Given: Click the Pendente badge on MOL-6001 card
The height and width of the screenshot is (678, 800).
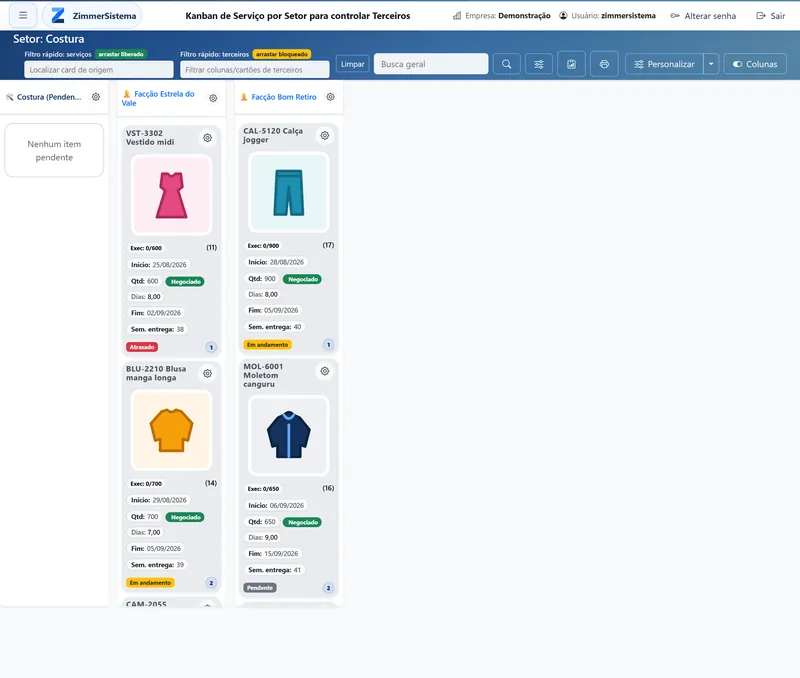Looking at the screenshot, I should tap(260, 588).
